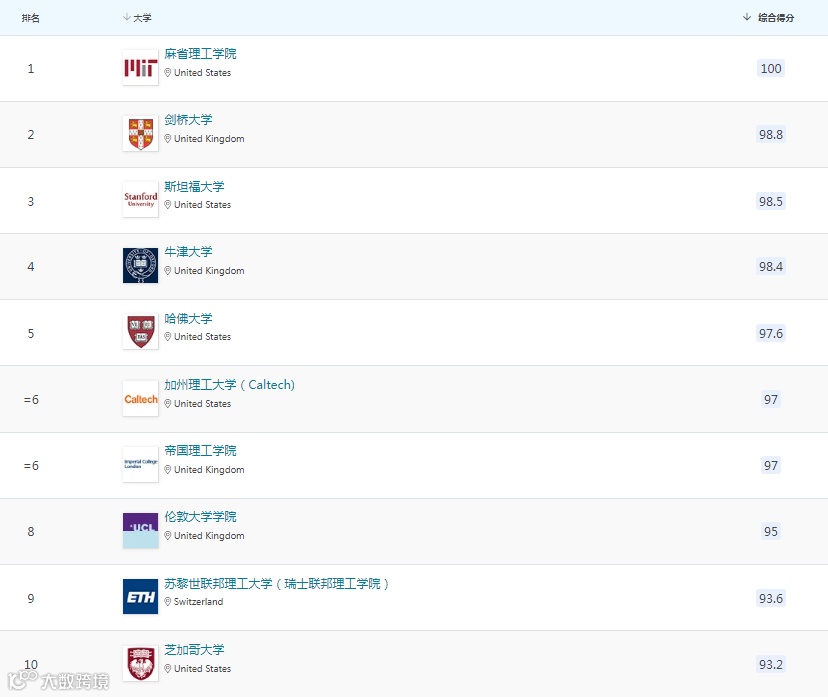Click the score 98.4 badge
This screenshot has height=697, width=828.
pos(770,267)
